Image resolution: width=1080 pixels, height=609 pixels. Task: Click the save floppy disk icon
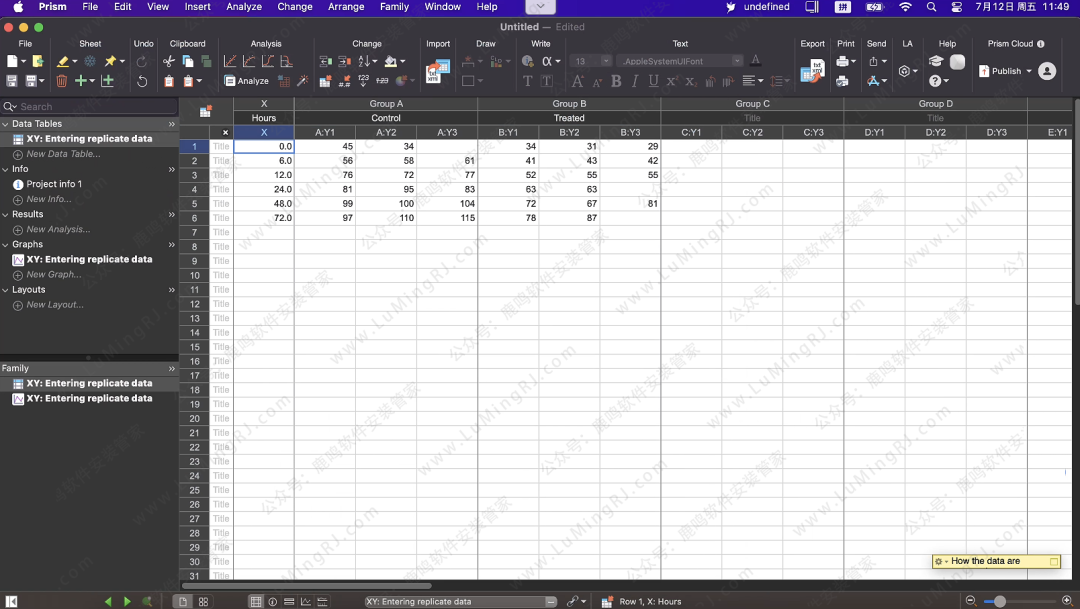pos(12,81)
